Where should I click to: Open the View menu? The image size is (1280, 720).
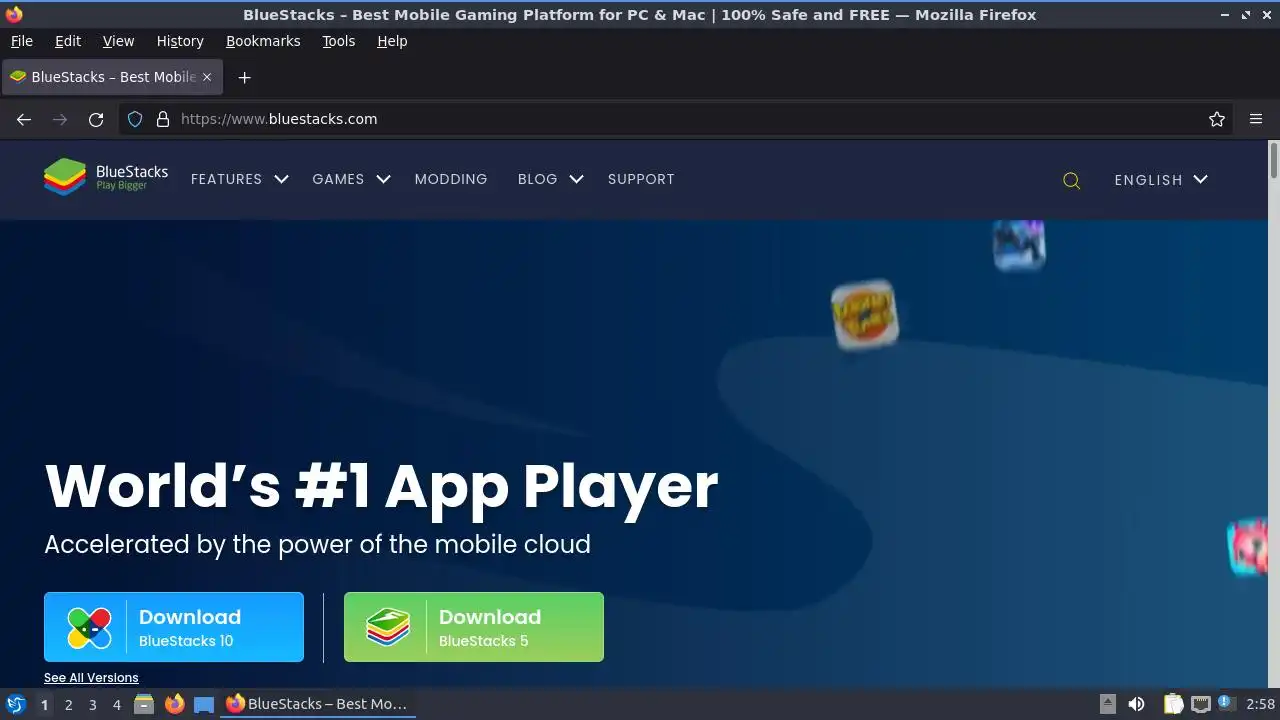click(118, 41)
